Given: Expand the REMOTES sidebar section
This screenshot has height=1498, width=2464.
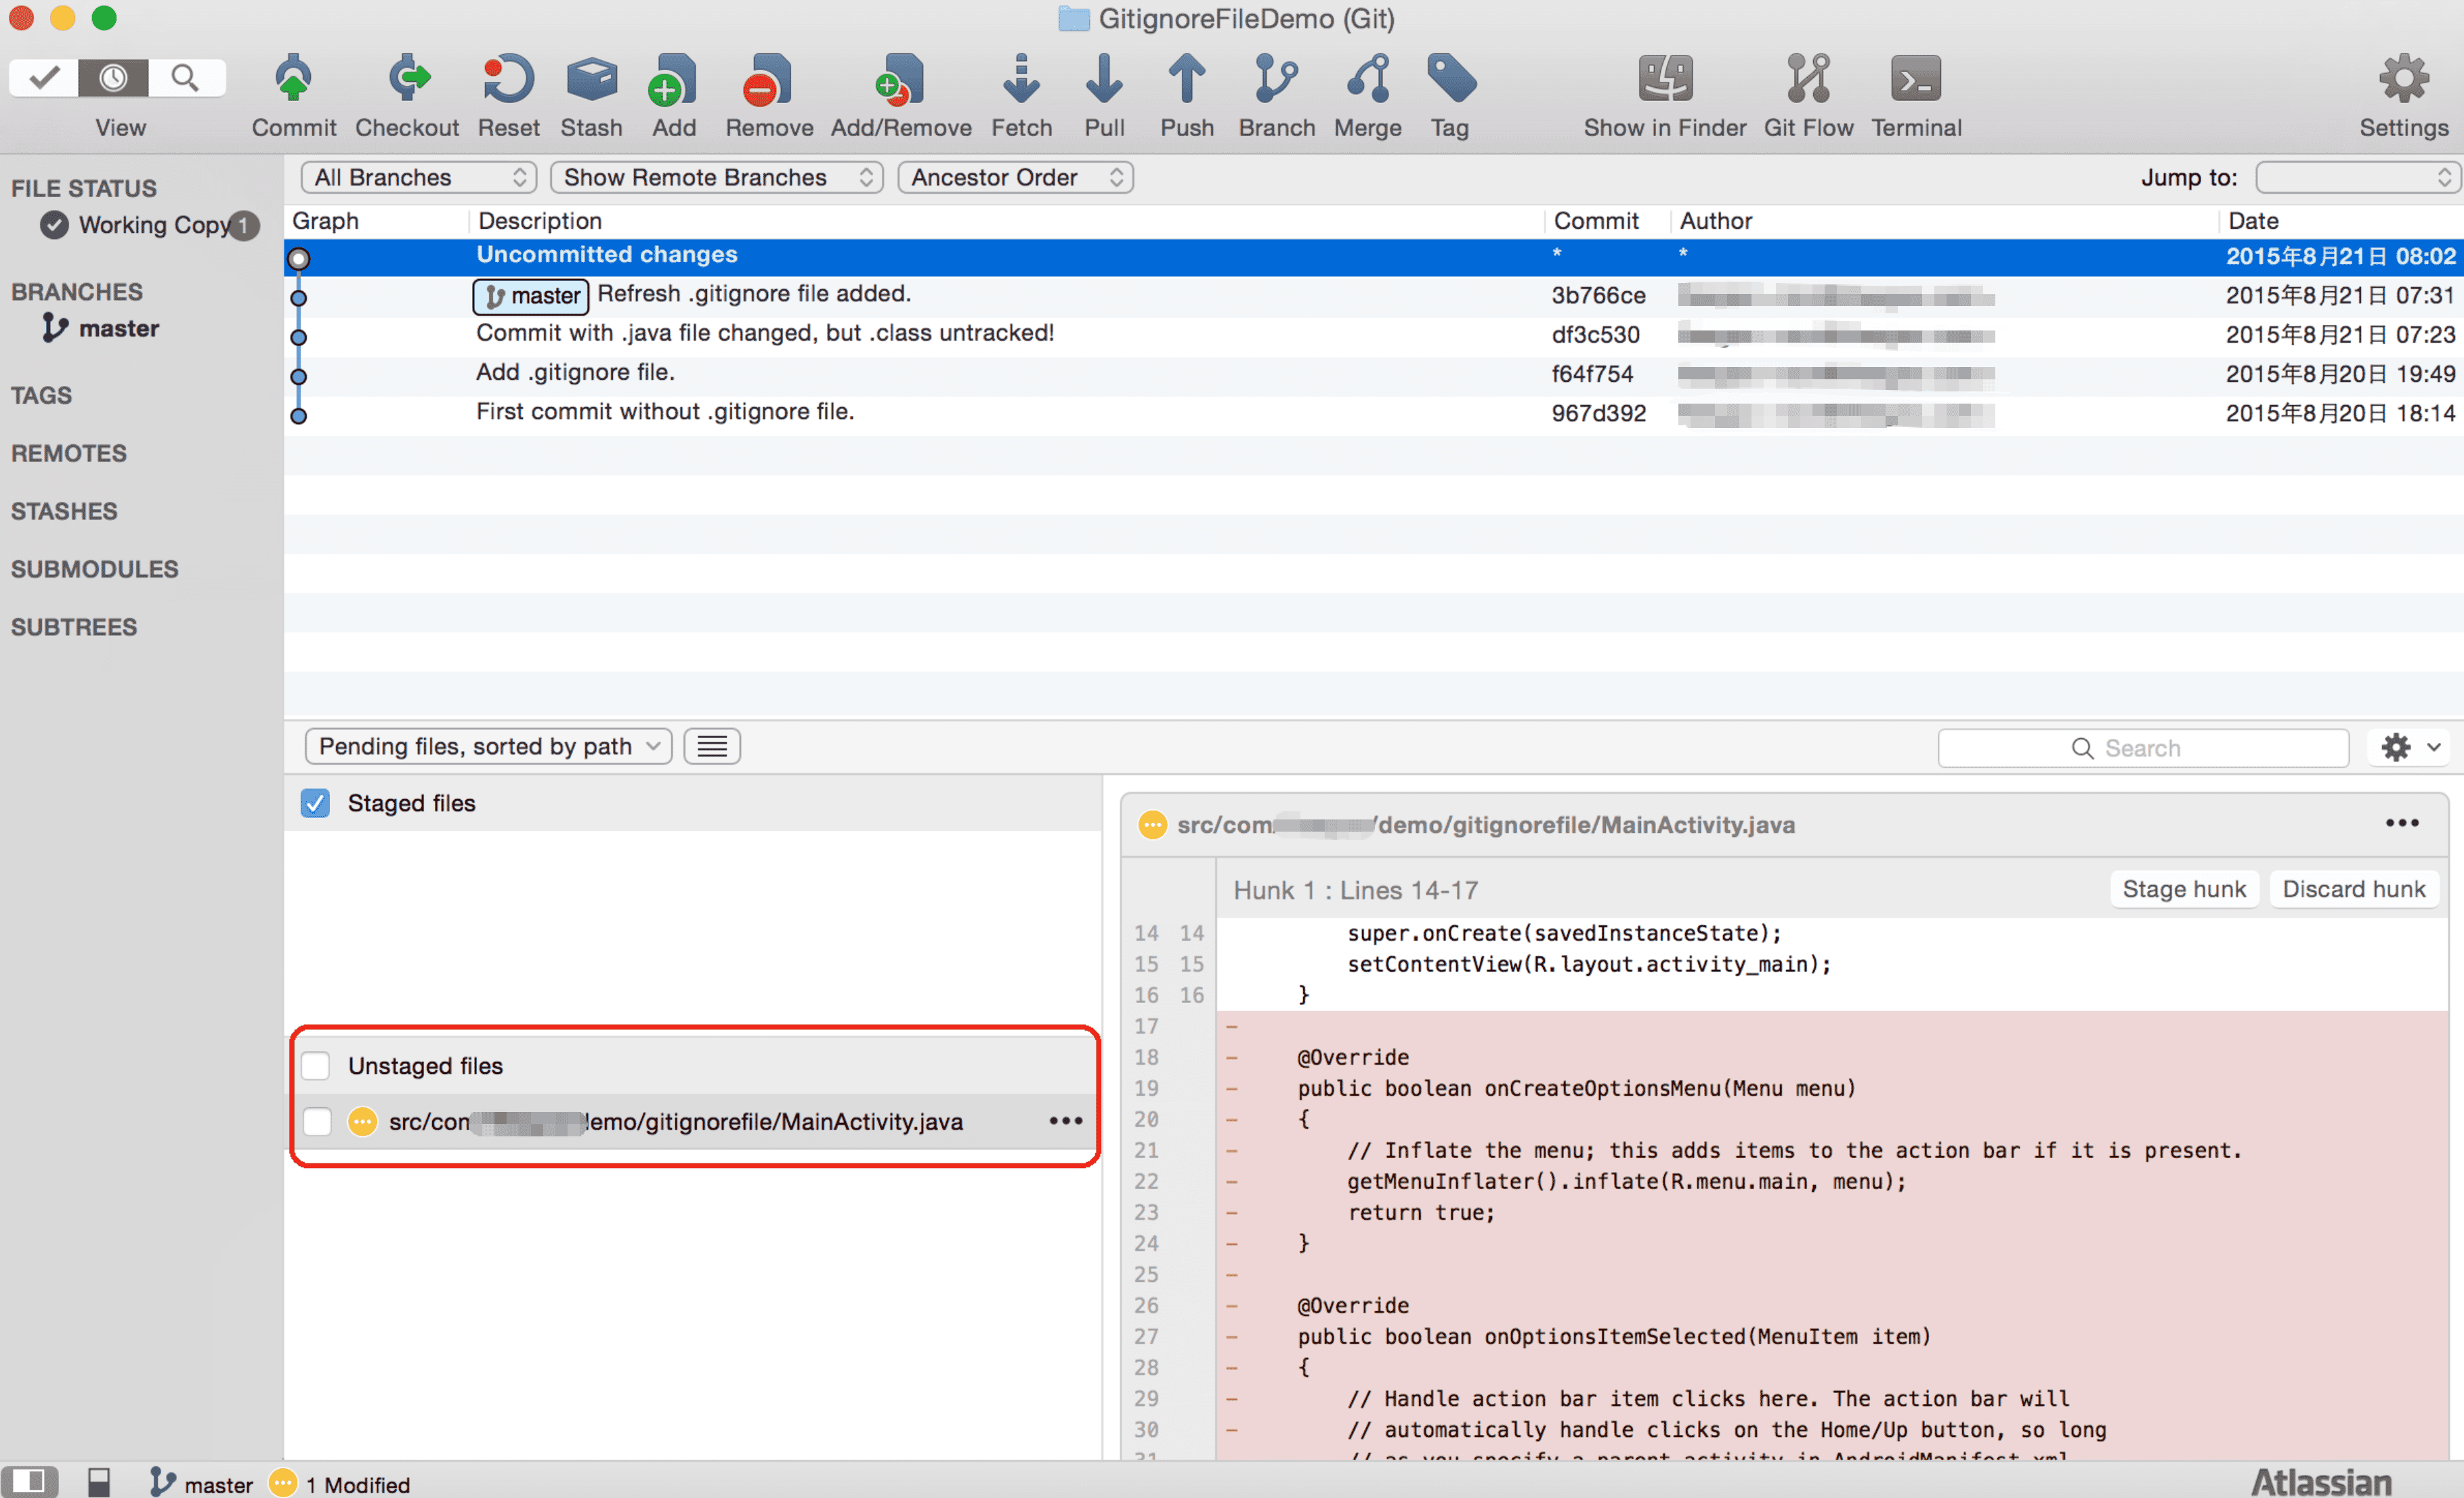Looking at the screenshot, I should coord(69,453).
